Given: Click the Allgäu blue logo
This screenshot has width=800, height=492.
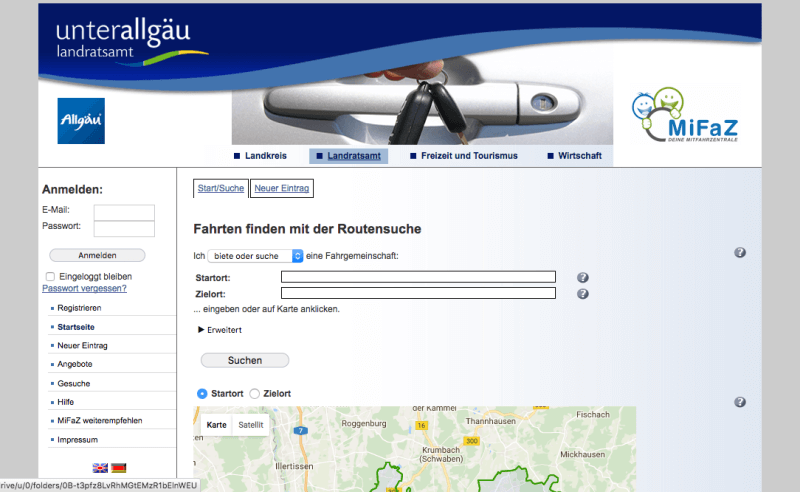Looking at the screenshot, I should [81, 121].
